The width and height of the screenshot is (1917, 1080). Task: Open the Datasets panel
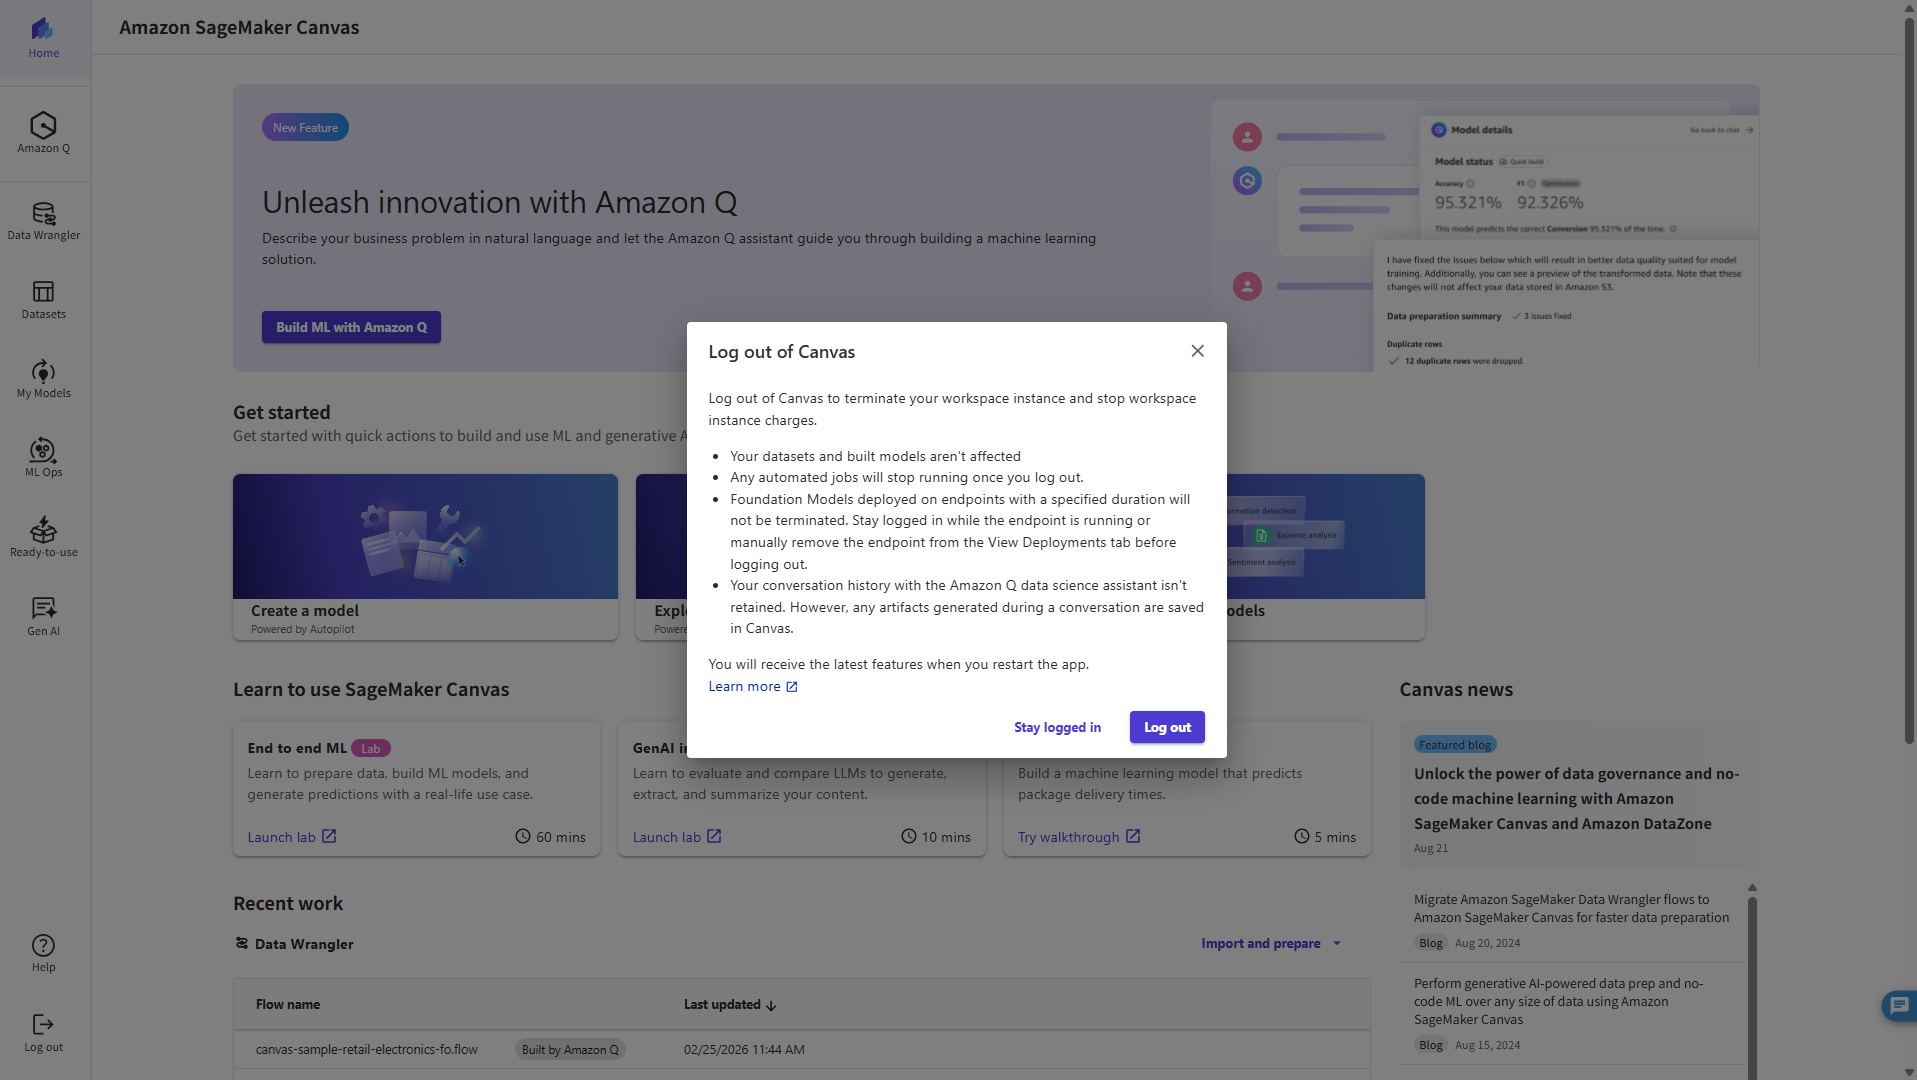[x=43, y=299]
